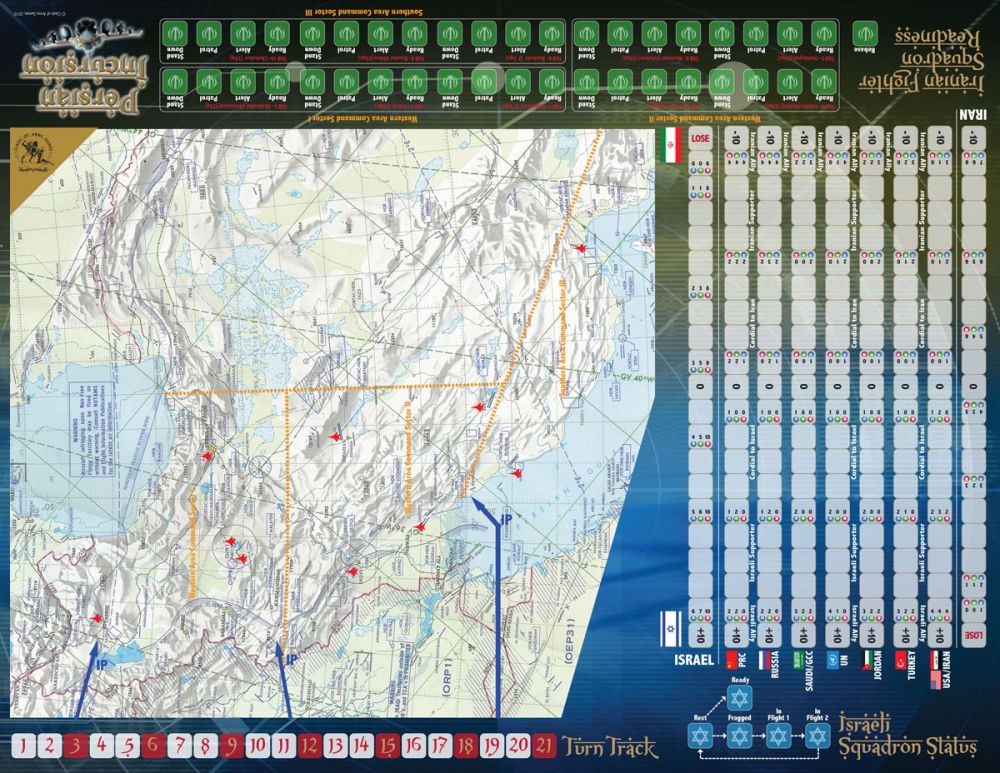Click turn 17 on the Turn Track
1000x773 pixels.
pyautogui.click(x=439, y=746)
